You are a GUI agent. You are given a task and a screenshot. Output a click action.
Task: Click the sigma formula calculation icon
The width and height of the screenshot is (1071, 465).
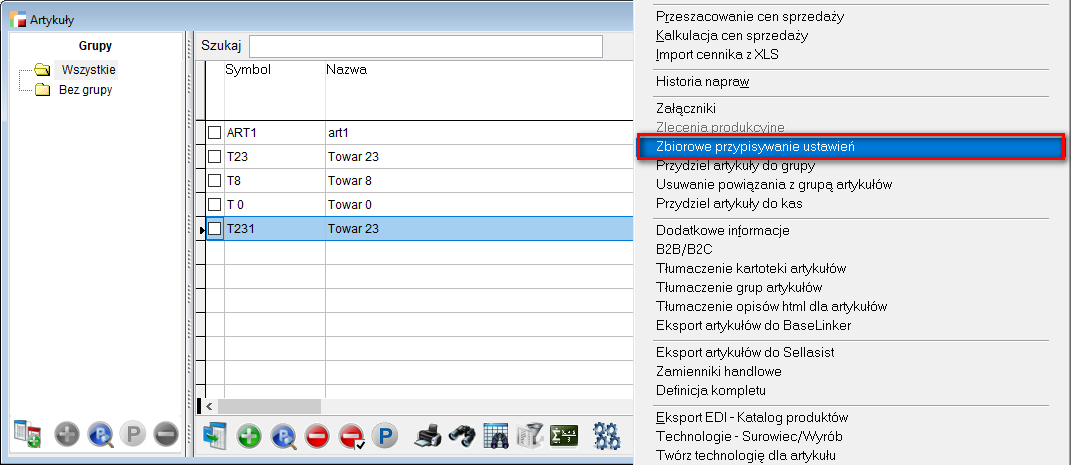(x=564, y=436)
